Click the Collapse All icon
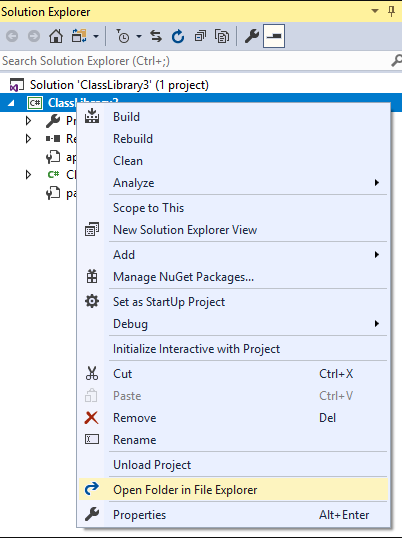Image resolution: width=402 pixels, height=538 pixels. coord(200,36)
